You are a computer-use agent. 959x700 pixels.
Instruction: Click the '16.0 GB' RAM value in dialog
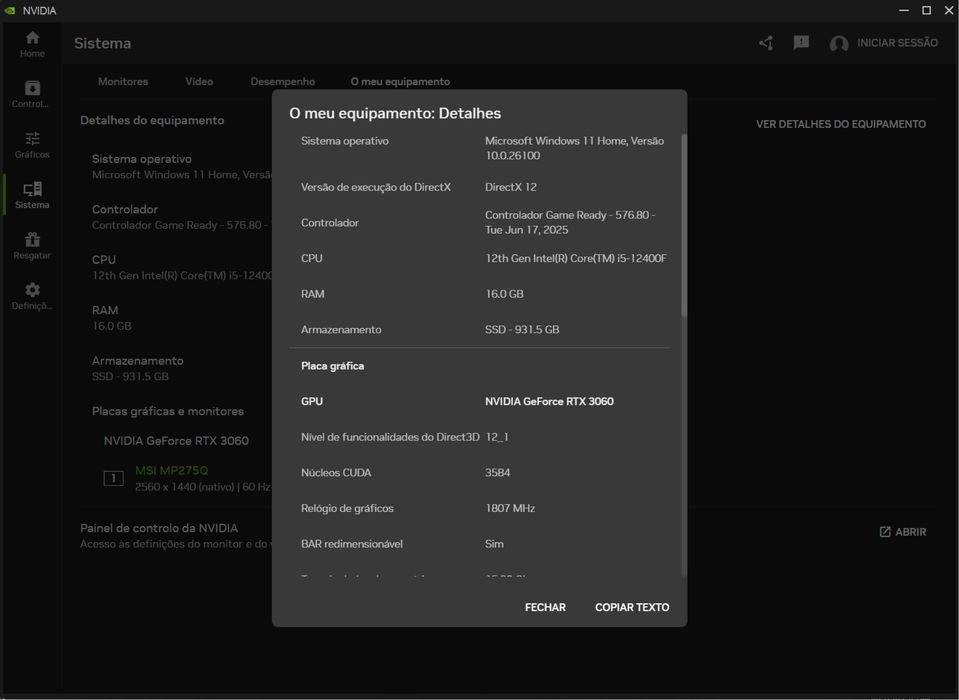[504, 294]
